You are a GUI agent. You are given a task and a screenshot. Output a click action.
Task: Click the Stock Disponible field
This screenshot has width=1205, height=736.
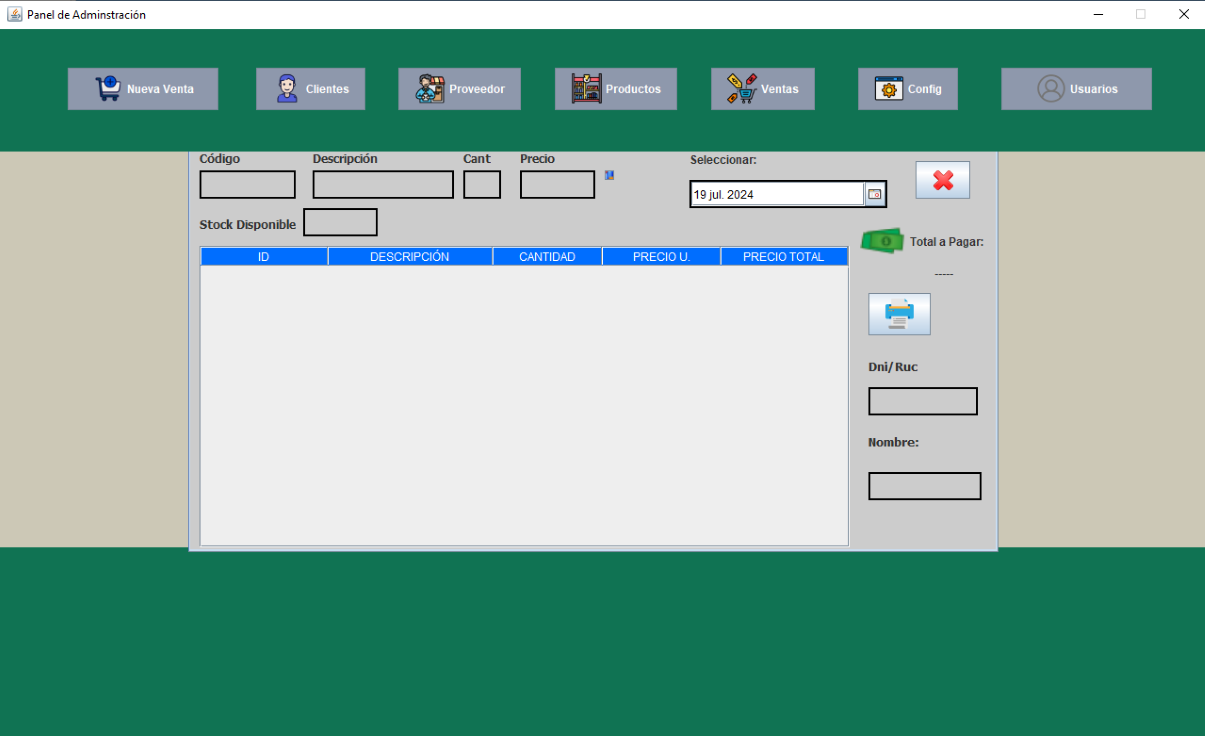340,222
